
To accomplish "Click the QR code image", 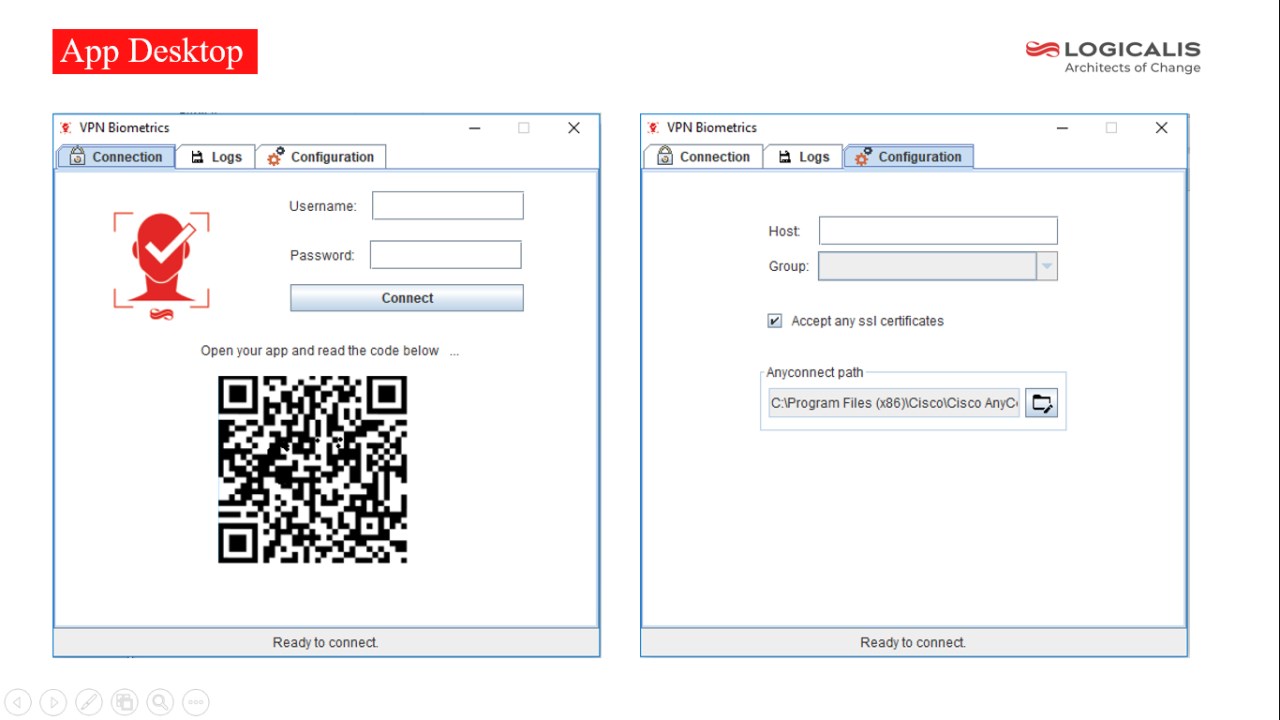I will pos(313,469).
